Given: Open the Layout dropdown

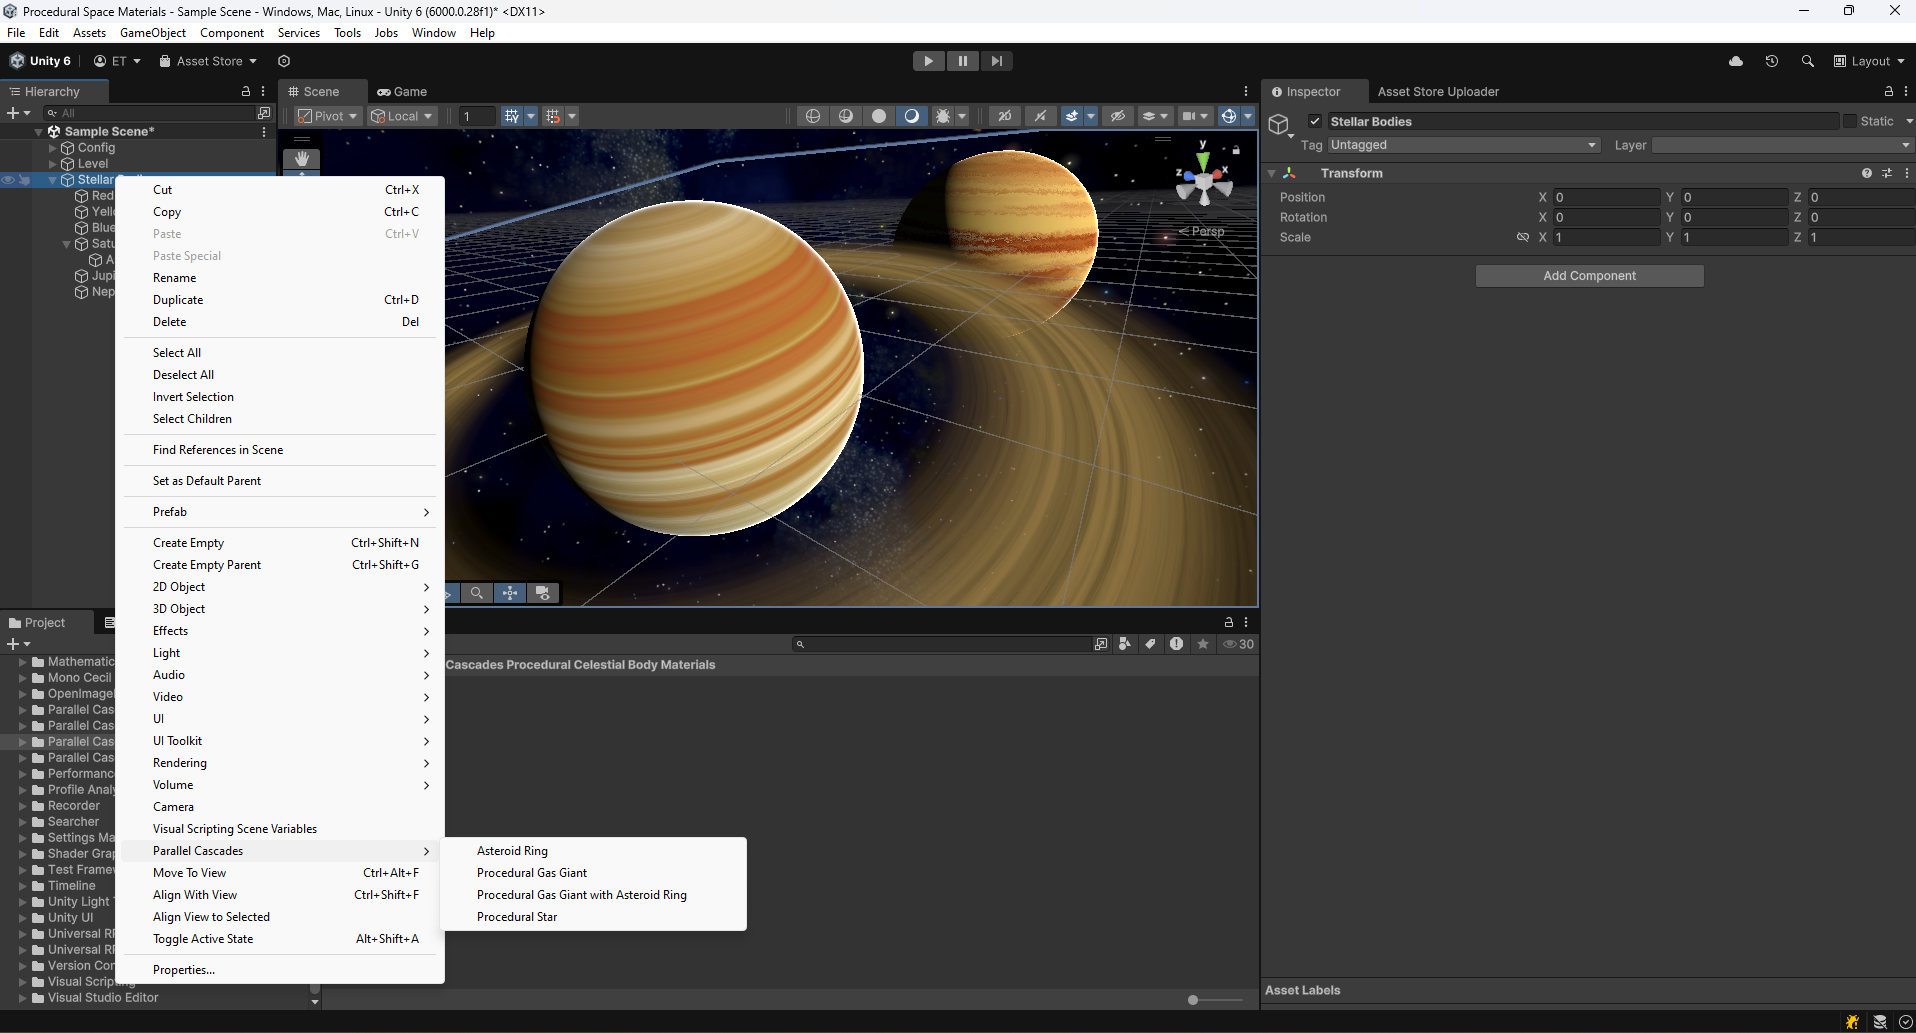Looking at the screenshot, I should [x=1869, y=61].
